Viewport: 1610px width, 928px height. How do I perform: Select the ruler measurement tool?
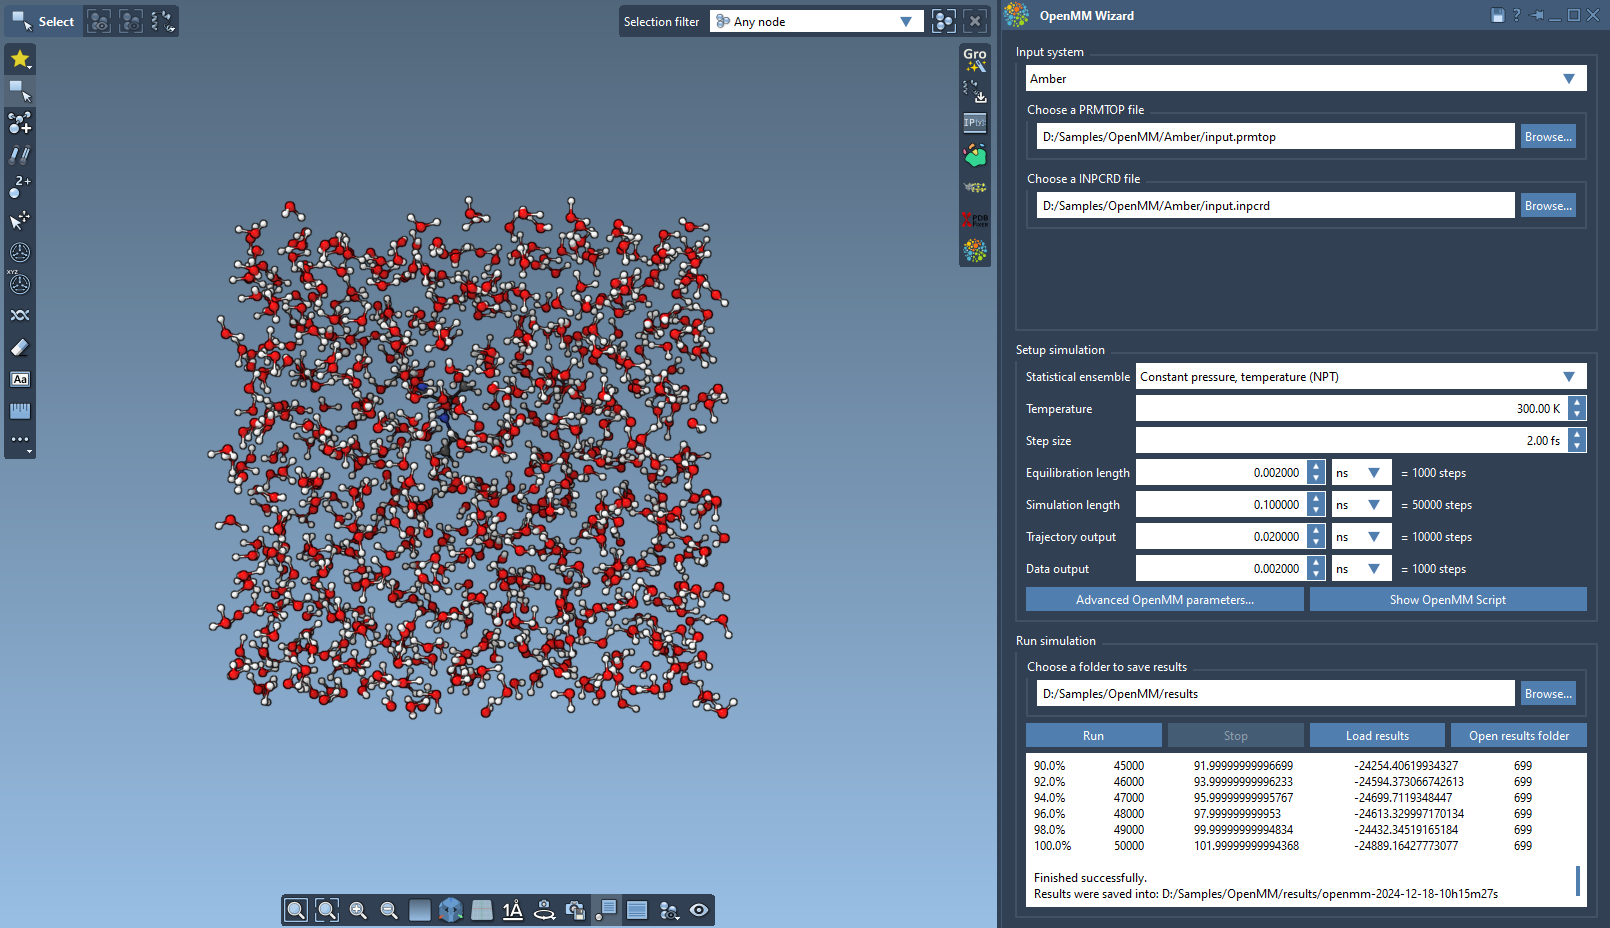pos(20,411)
